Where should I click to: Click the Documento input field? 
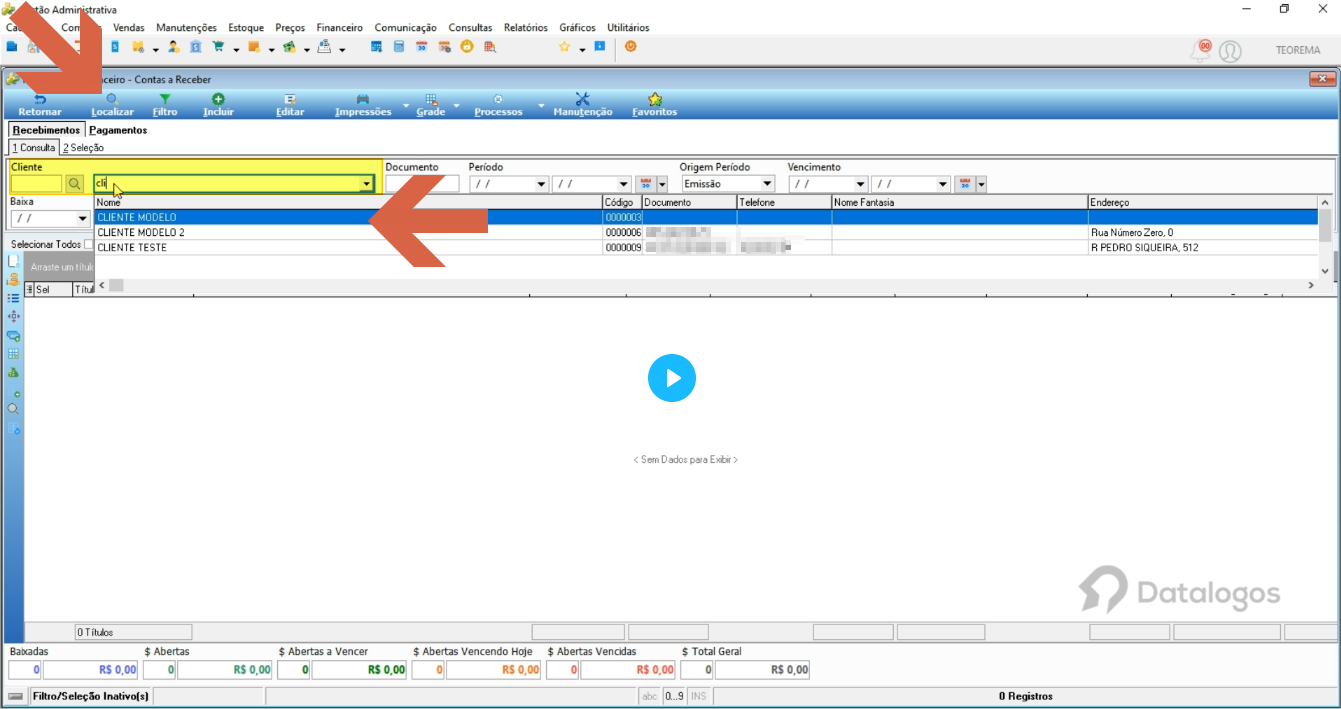point(422,184)
